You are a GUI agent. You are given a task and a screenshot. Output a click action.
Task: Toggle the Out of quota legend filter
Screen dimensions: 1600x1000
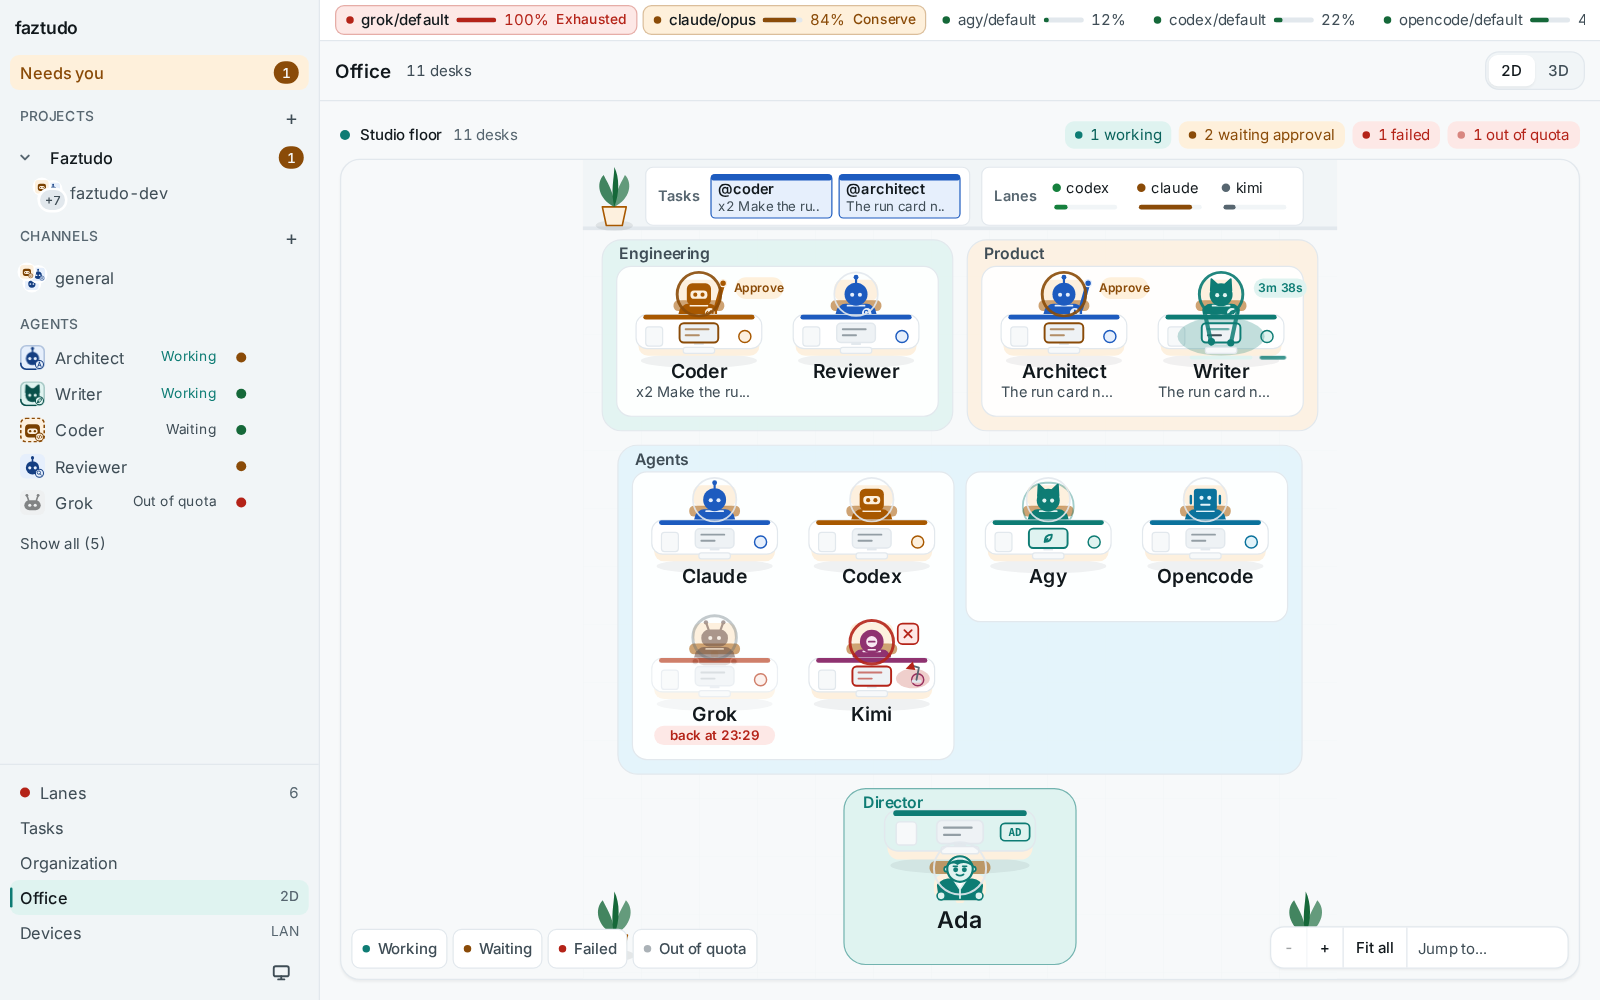point(695,949)
